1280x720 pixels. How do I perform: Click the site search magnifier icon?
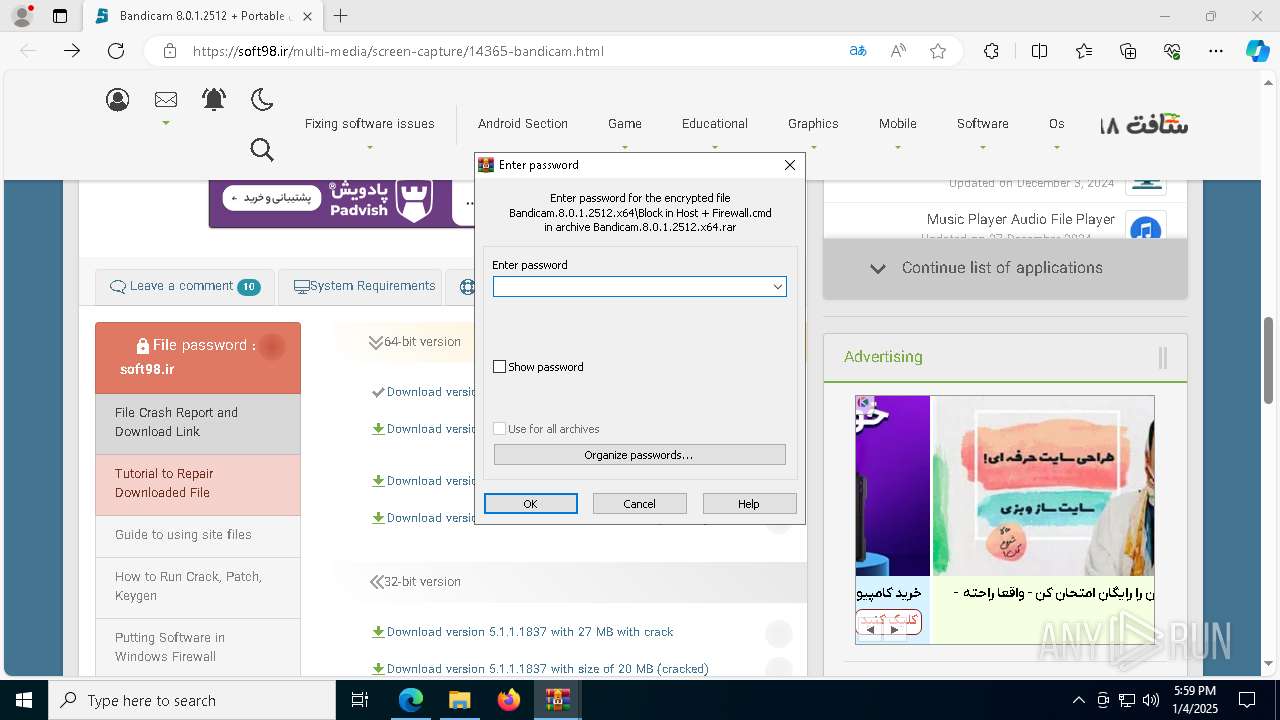pos(262,150)
